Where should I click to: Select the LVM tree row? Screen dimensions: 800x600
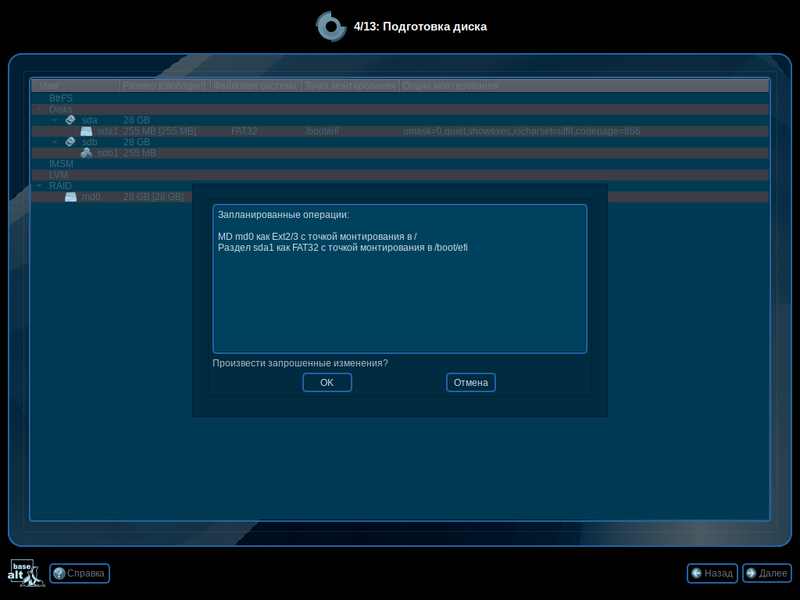pyautogui.click(x=400, y=175)
